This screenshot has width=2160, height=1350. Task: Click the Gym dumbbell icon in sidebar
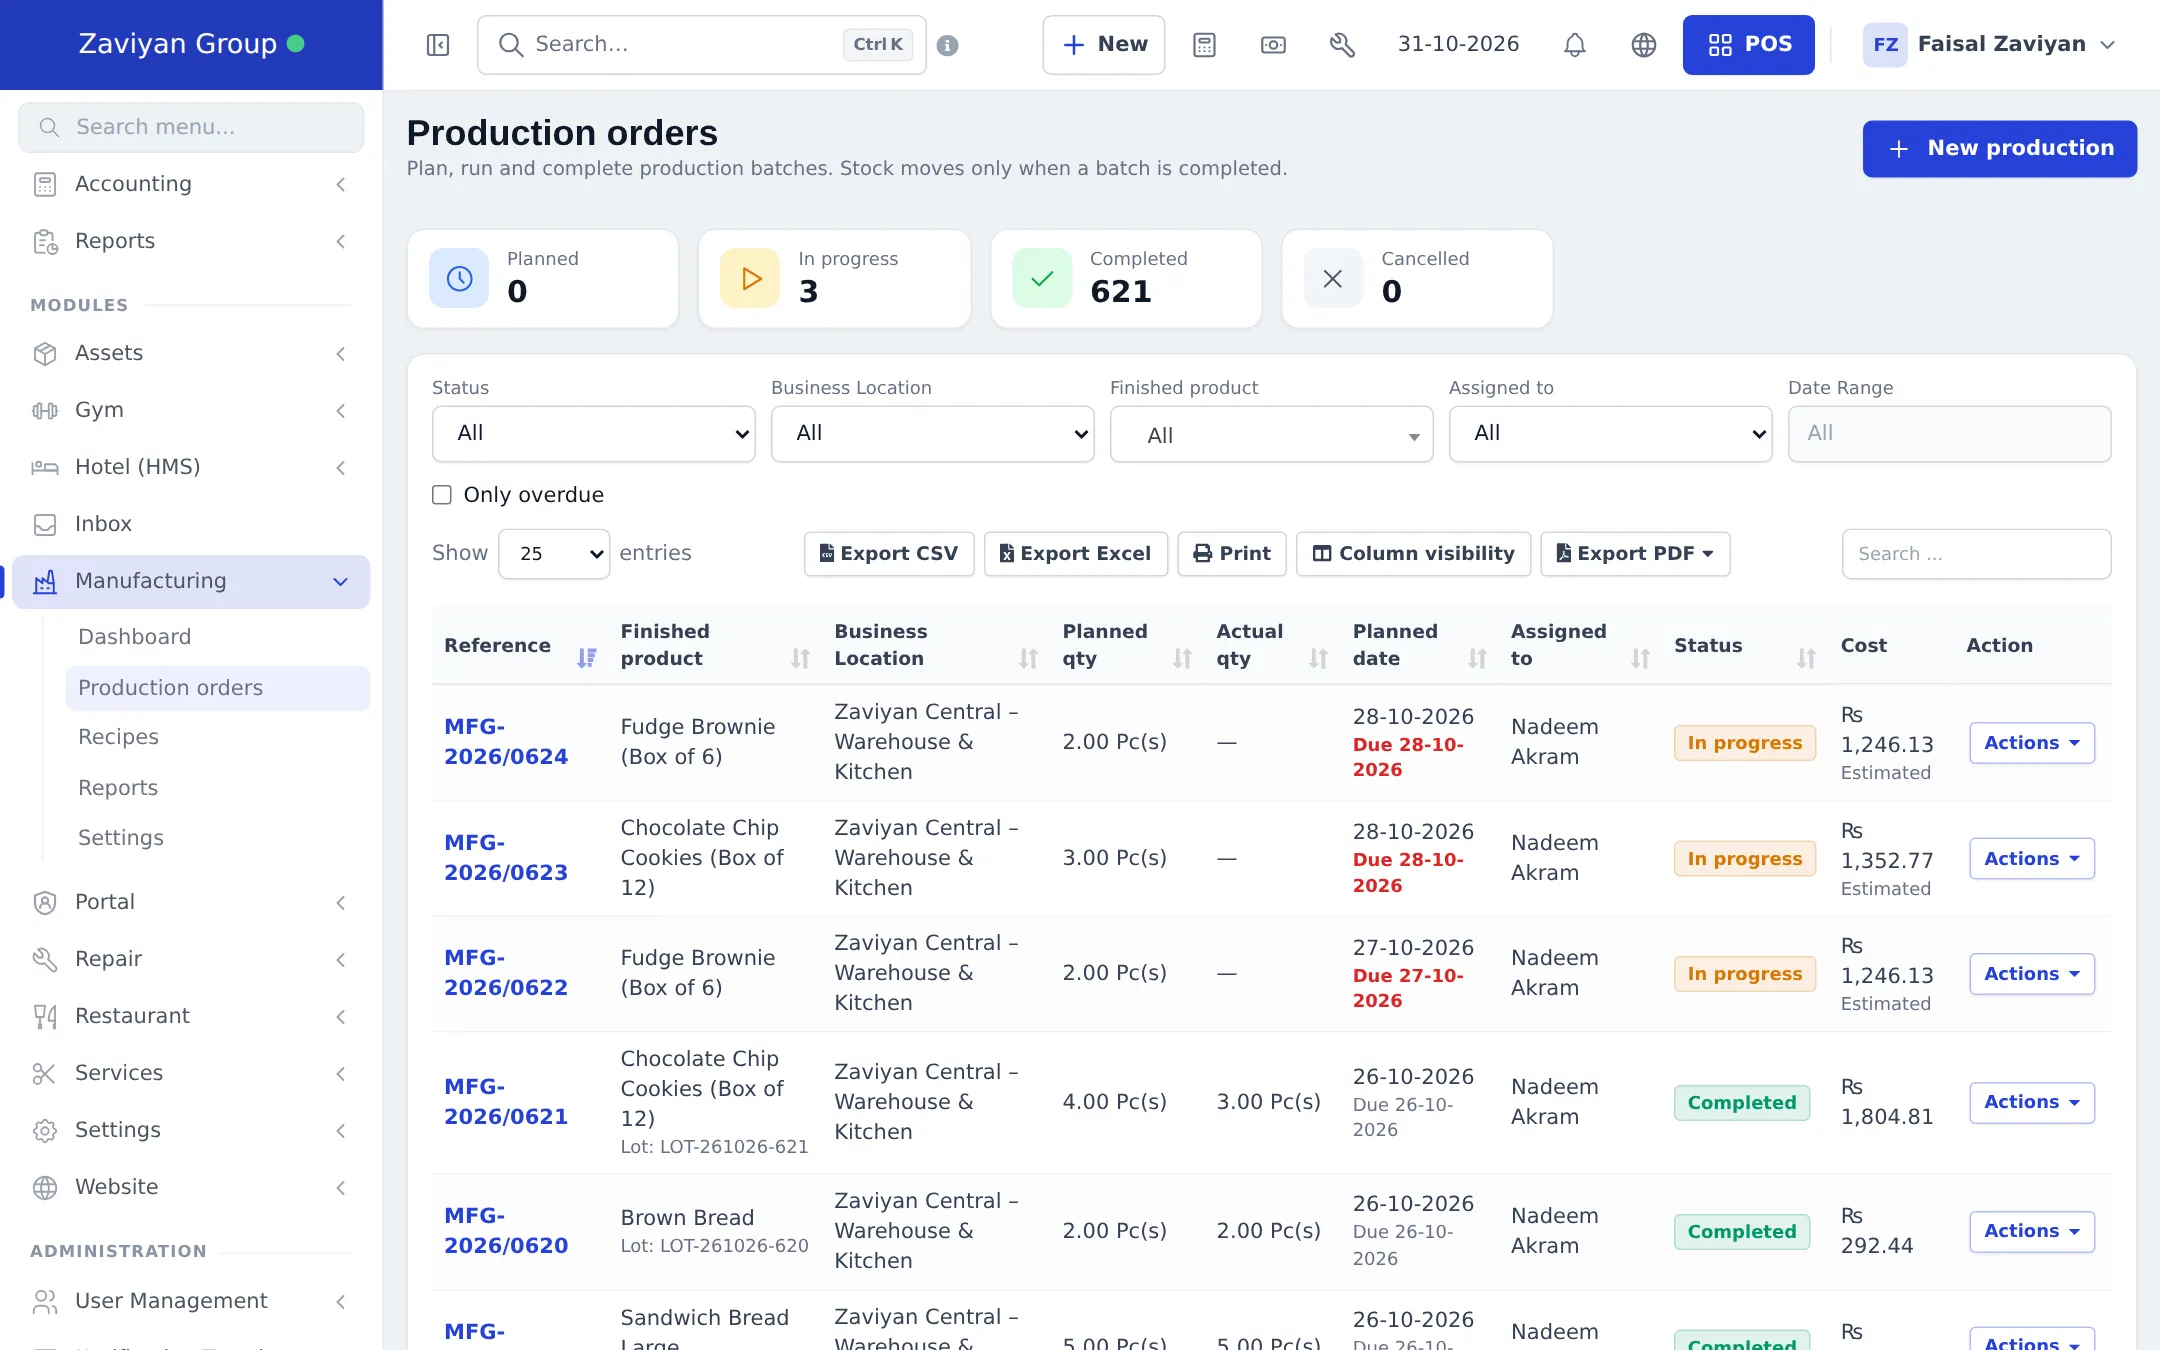coord(45,410)
